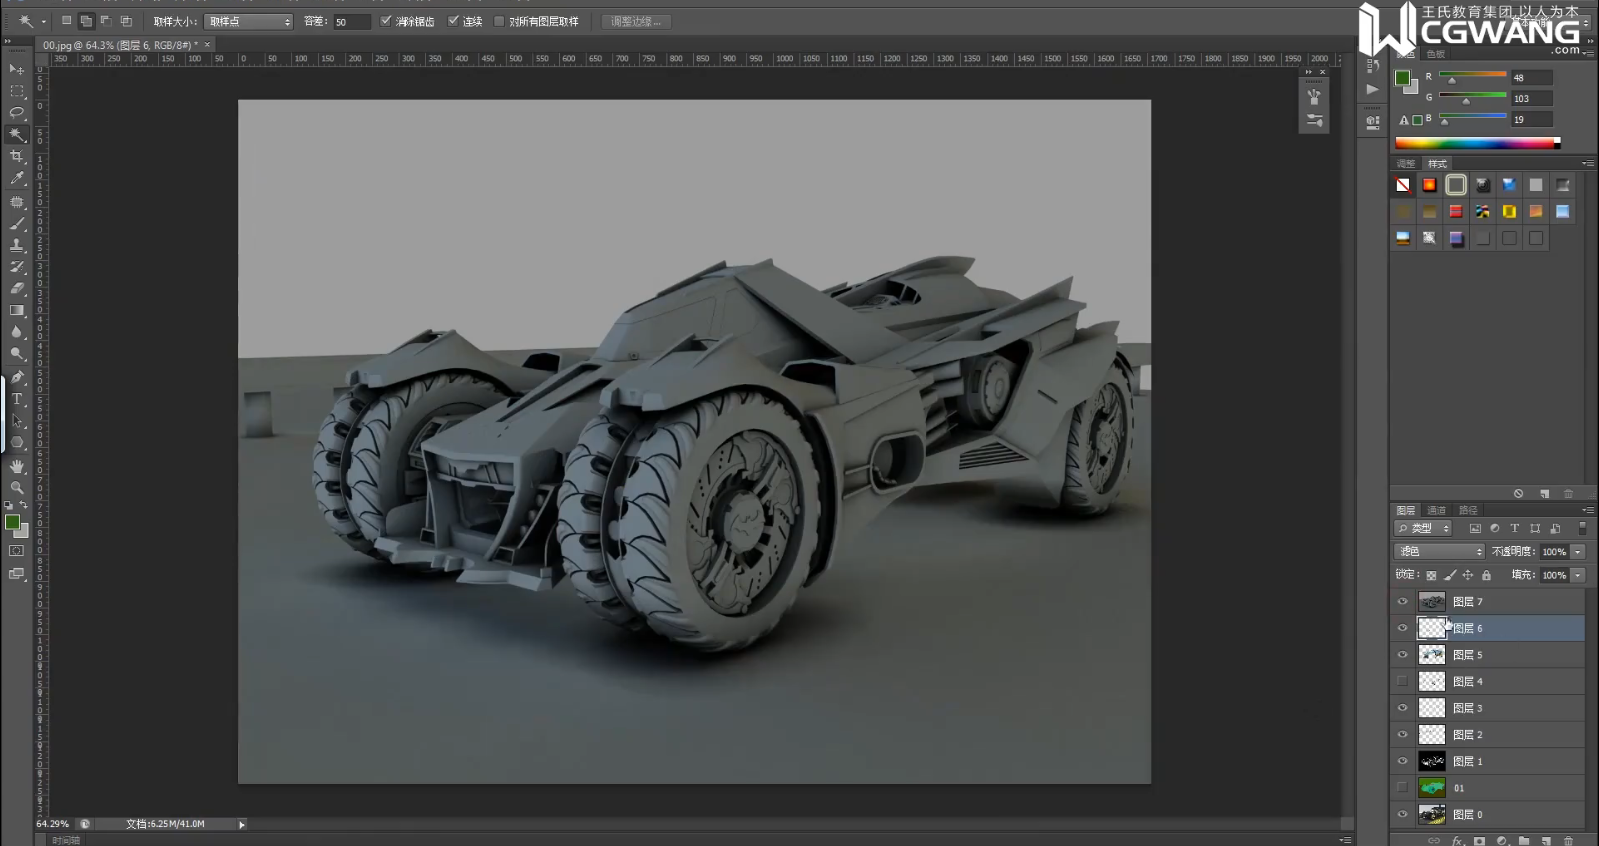Toggle the Anti-alias checkbox
This screenshot has width=1599, height=846.
coord(386,21)
